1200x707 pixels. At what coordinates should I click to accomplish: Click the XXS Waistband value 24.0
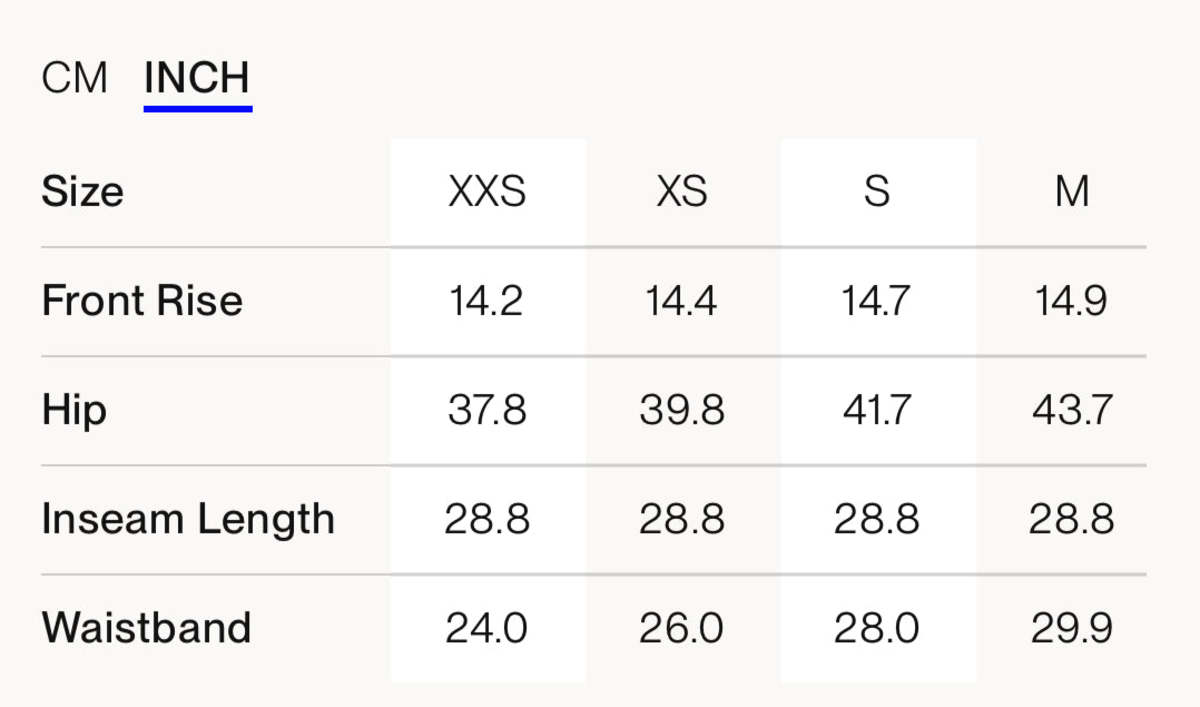pyautogui.click(x=487, y=628)
